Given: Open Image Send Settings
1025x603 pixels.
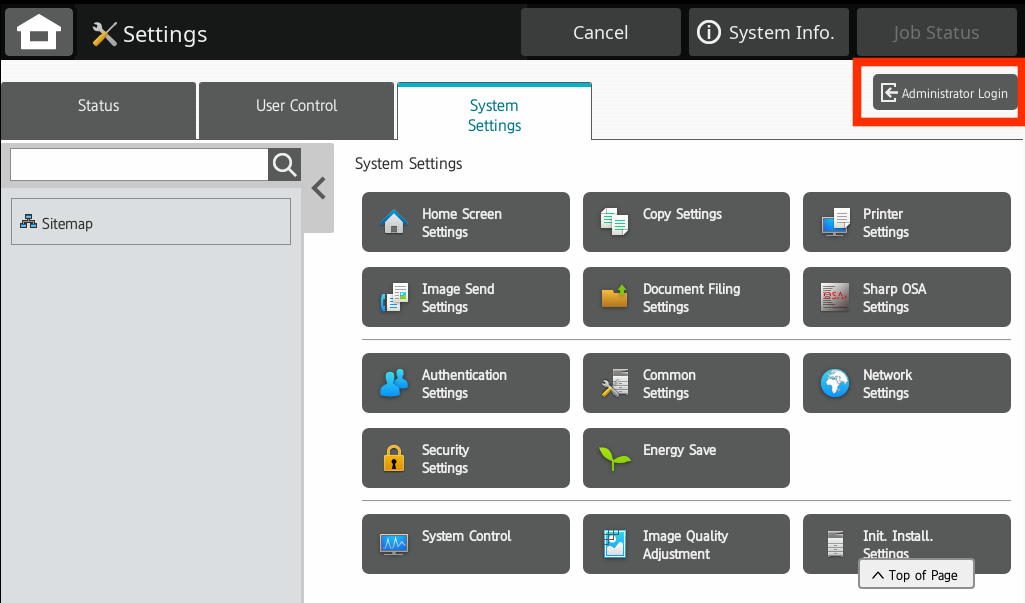Looking at the screenshot, I should click(x=465, y=297).
